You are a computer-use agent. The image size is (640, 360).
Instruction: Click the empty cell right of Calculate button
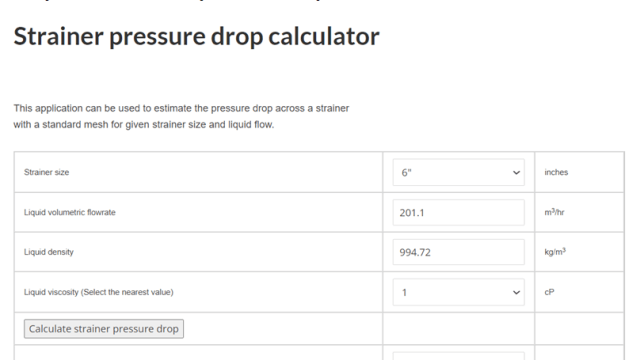coord(458,329)
